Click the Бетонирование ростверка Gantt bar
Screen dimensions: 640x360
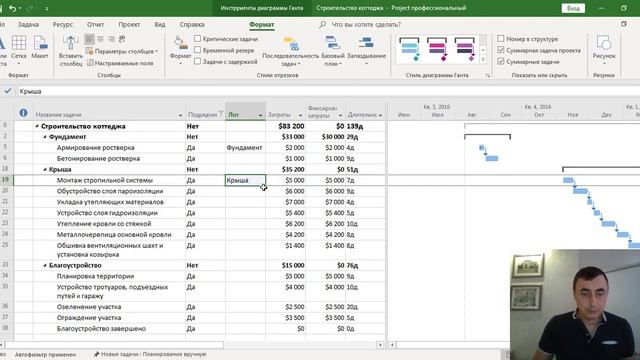[x=491, y=158]
